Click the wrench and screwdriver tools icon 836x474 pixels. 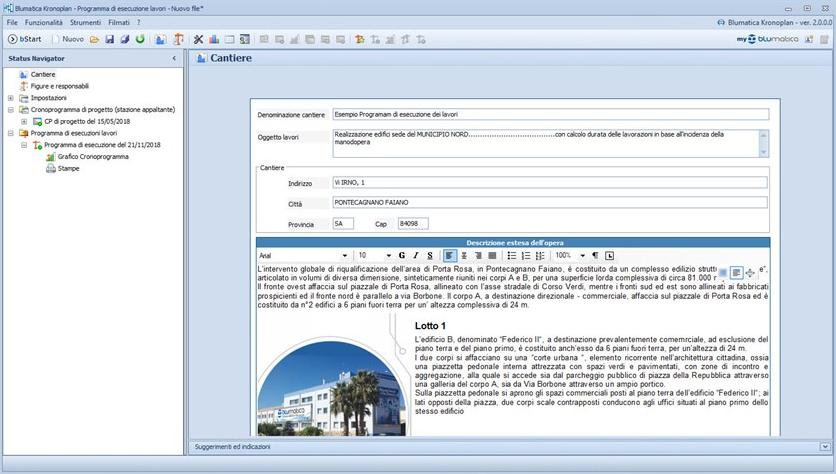point(198,39)
